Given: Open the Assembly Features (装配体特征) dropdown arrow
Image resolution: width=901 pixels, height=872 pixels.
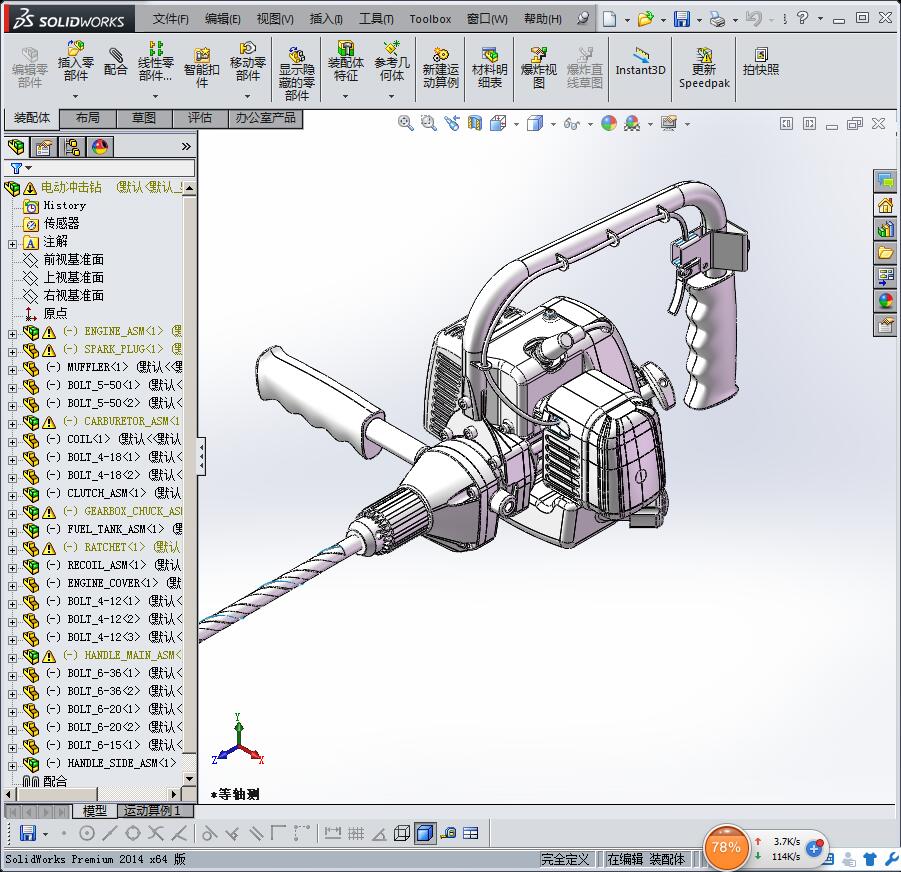Looking at the screenshot, I should point(345,97).
